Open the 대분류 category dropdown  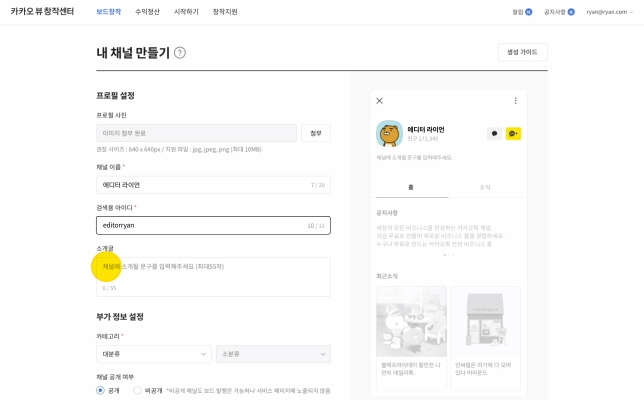click(x=154, y=354)
